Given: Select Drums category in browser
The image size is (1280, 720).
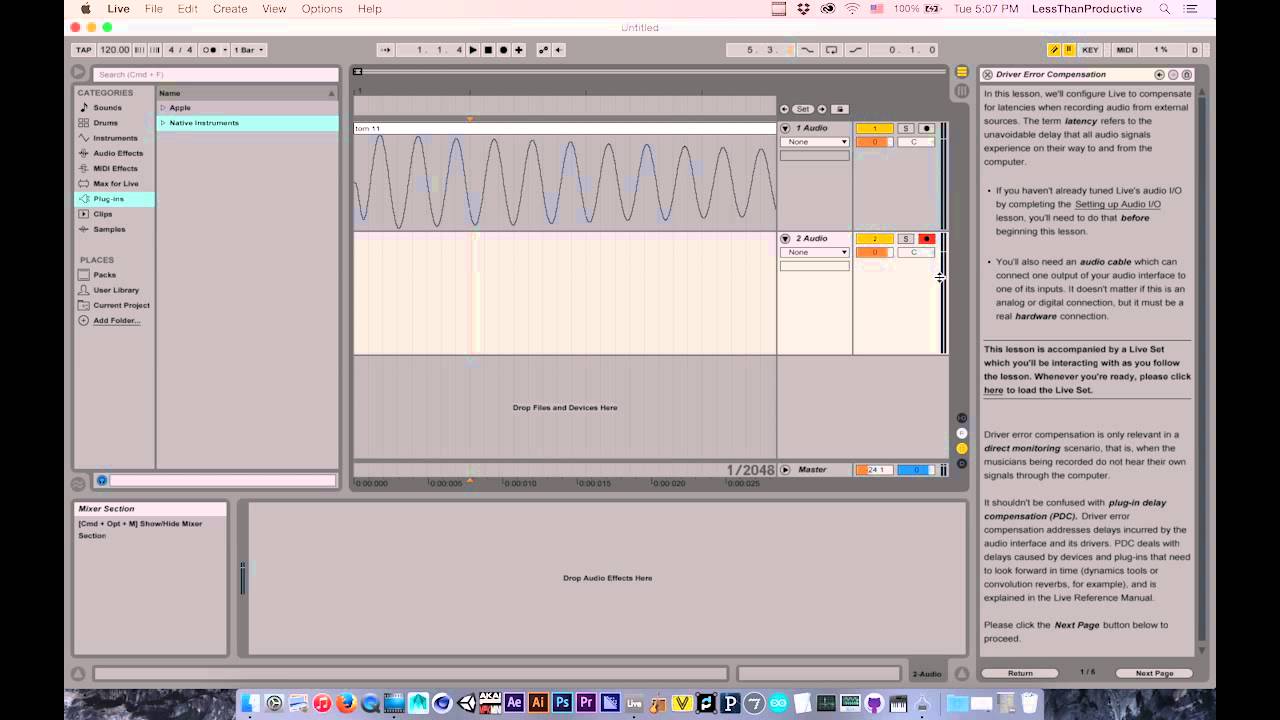Looking at the screenshot, I should tap(105, 123).
